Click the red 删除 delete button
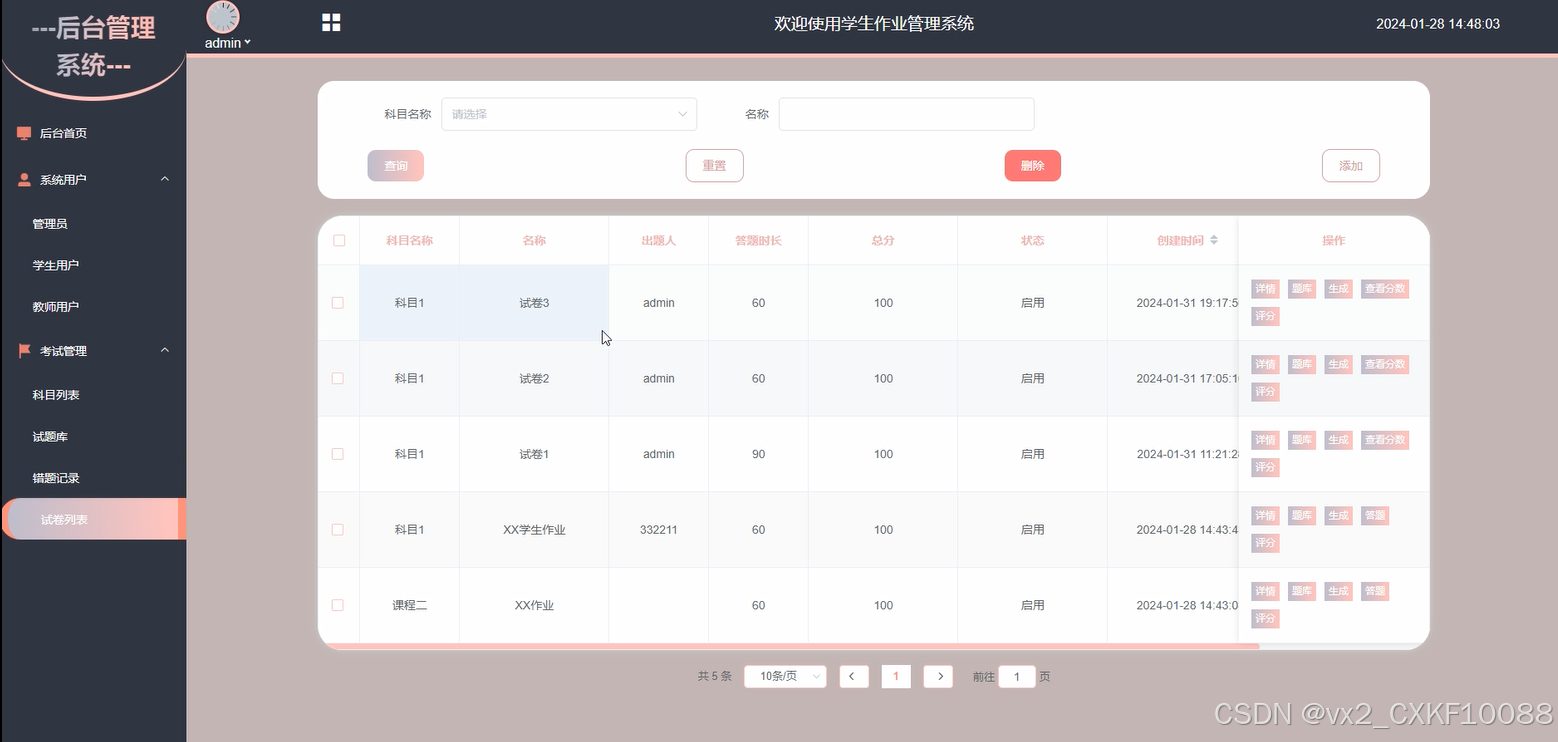Image resolution: width=1558 pixels, height=742 pixels. pyautogui.click(x=1032, y=166)
